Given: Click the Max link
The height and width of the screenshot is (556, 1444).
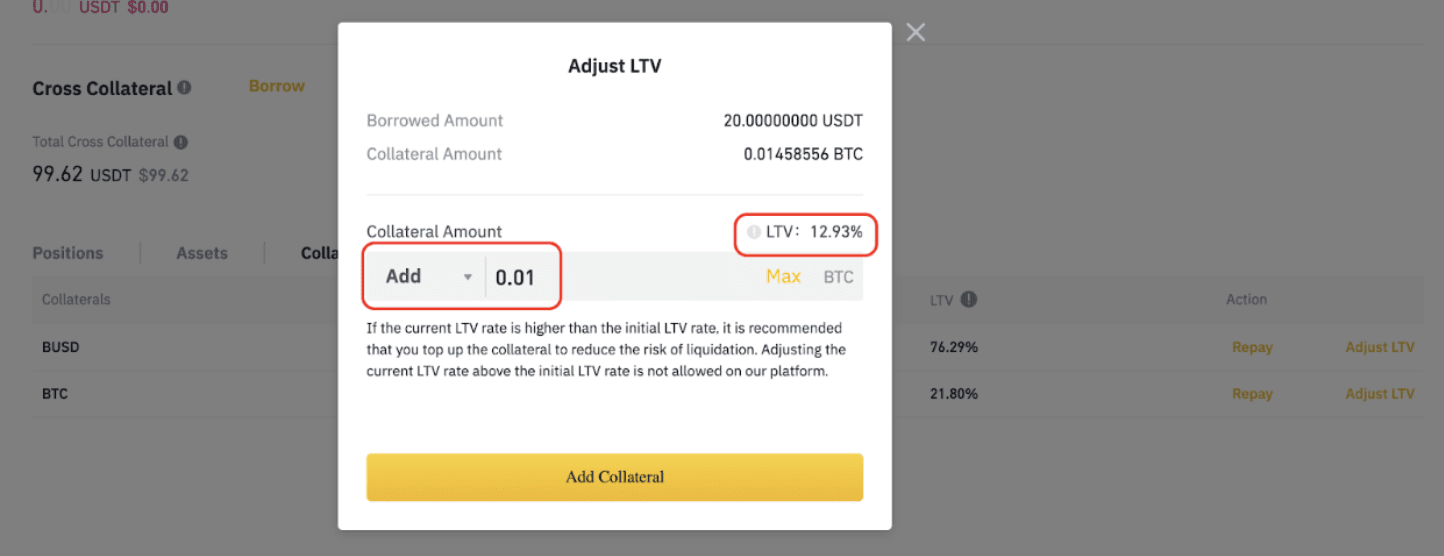Looking at the screenshot, I should 783,277.
